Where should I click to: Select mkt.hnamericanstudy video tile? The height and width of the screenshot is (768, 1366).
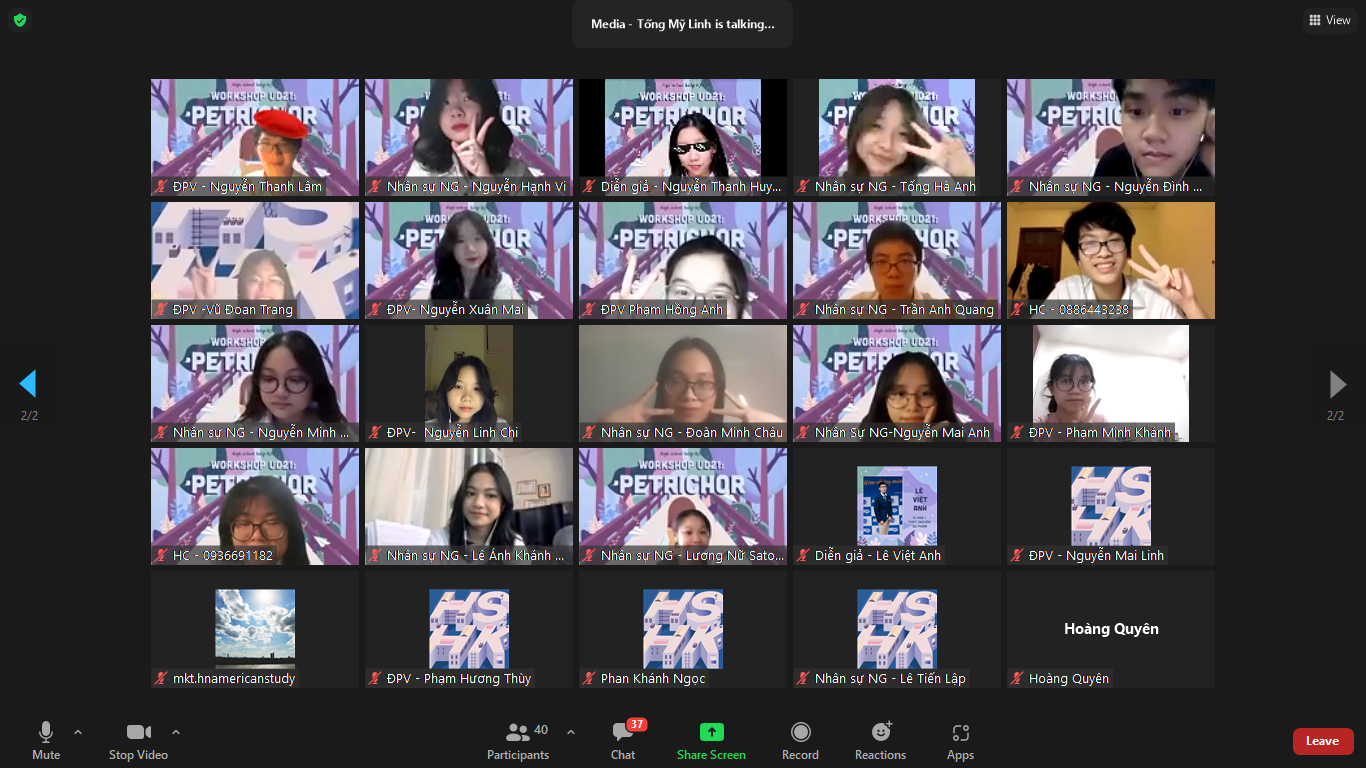coord(255,629)
